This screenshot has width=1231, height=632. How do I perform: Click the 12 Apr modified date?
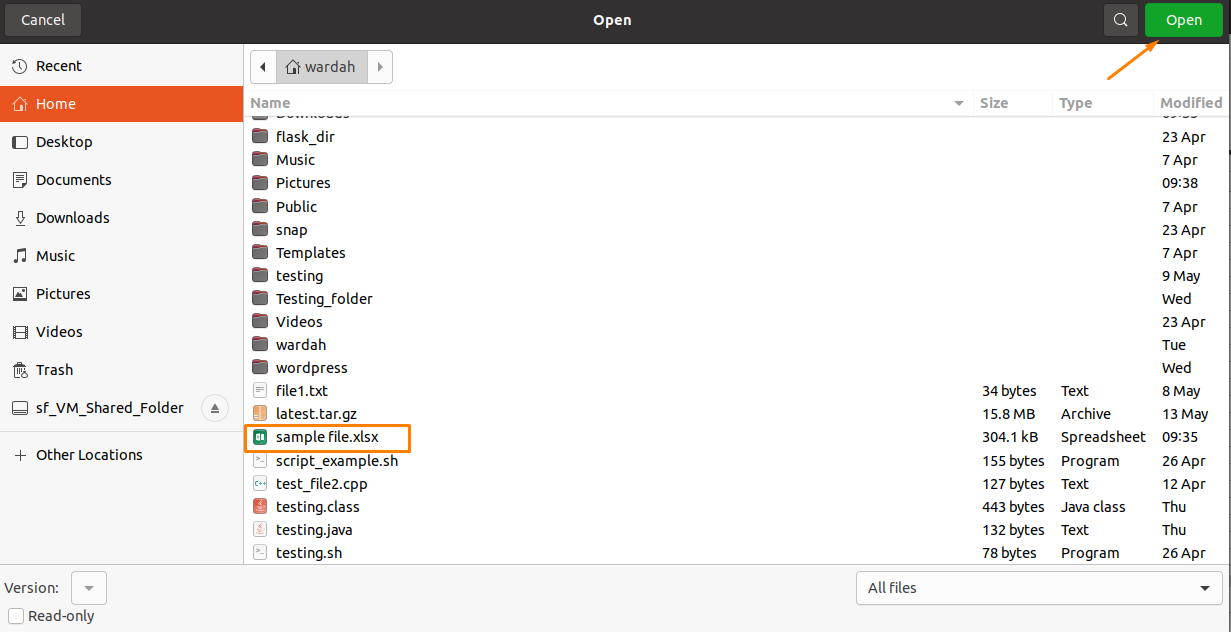[x=1184, y=484]
